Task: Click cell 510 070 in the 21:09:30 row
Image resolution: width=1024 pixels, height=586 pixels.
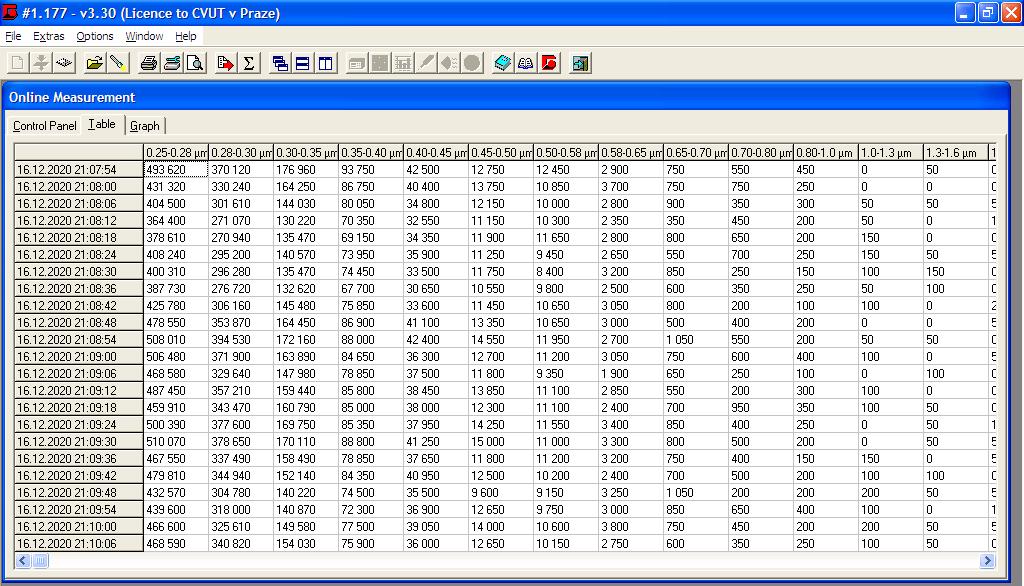Action: tap(176, 442)
